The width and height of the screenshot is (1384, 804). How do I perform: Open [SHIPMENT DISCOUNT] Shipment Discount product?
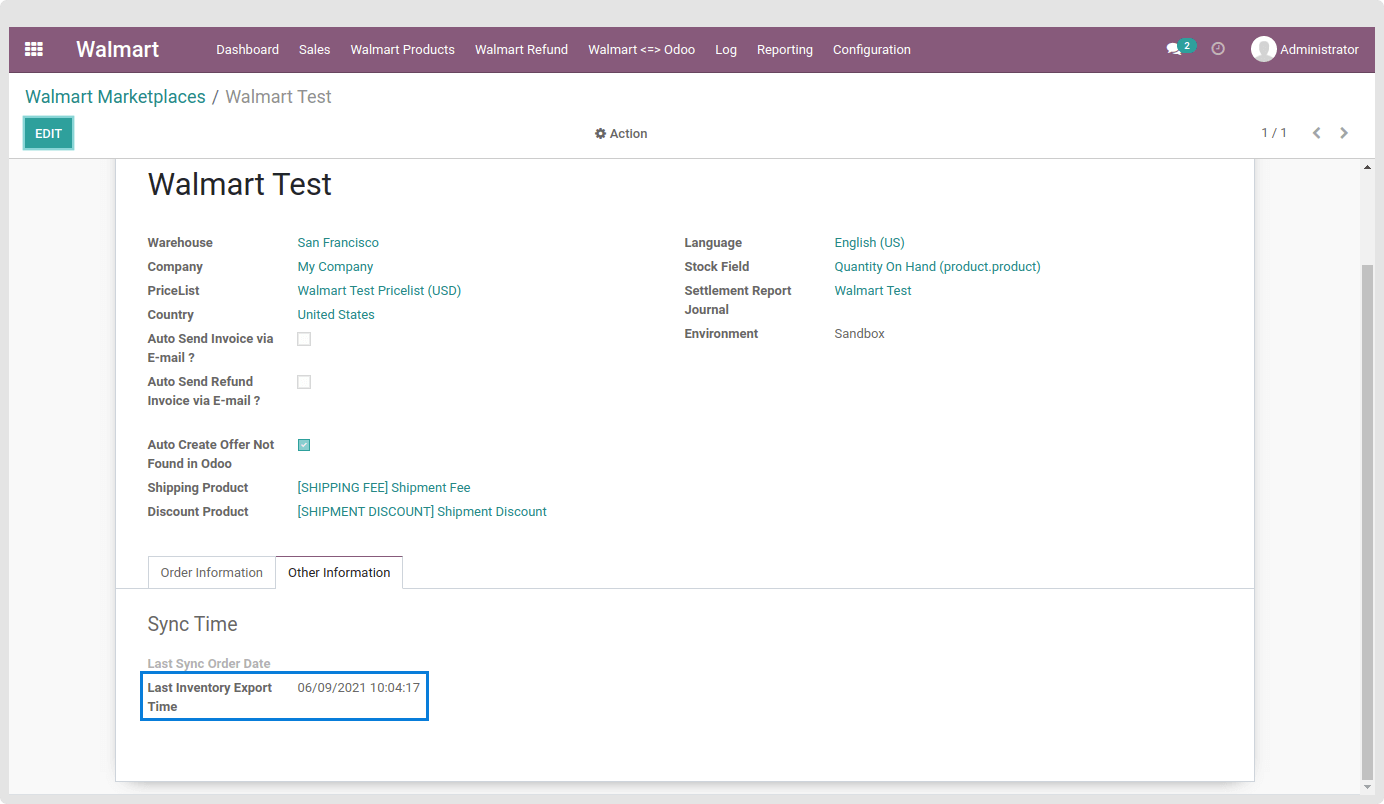pyautogui.click(x=422, y=512)
